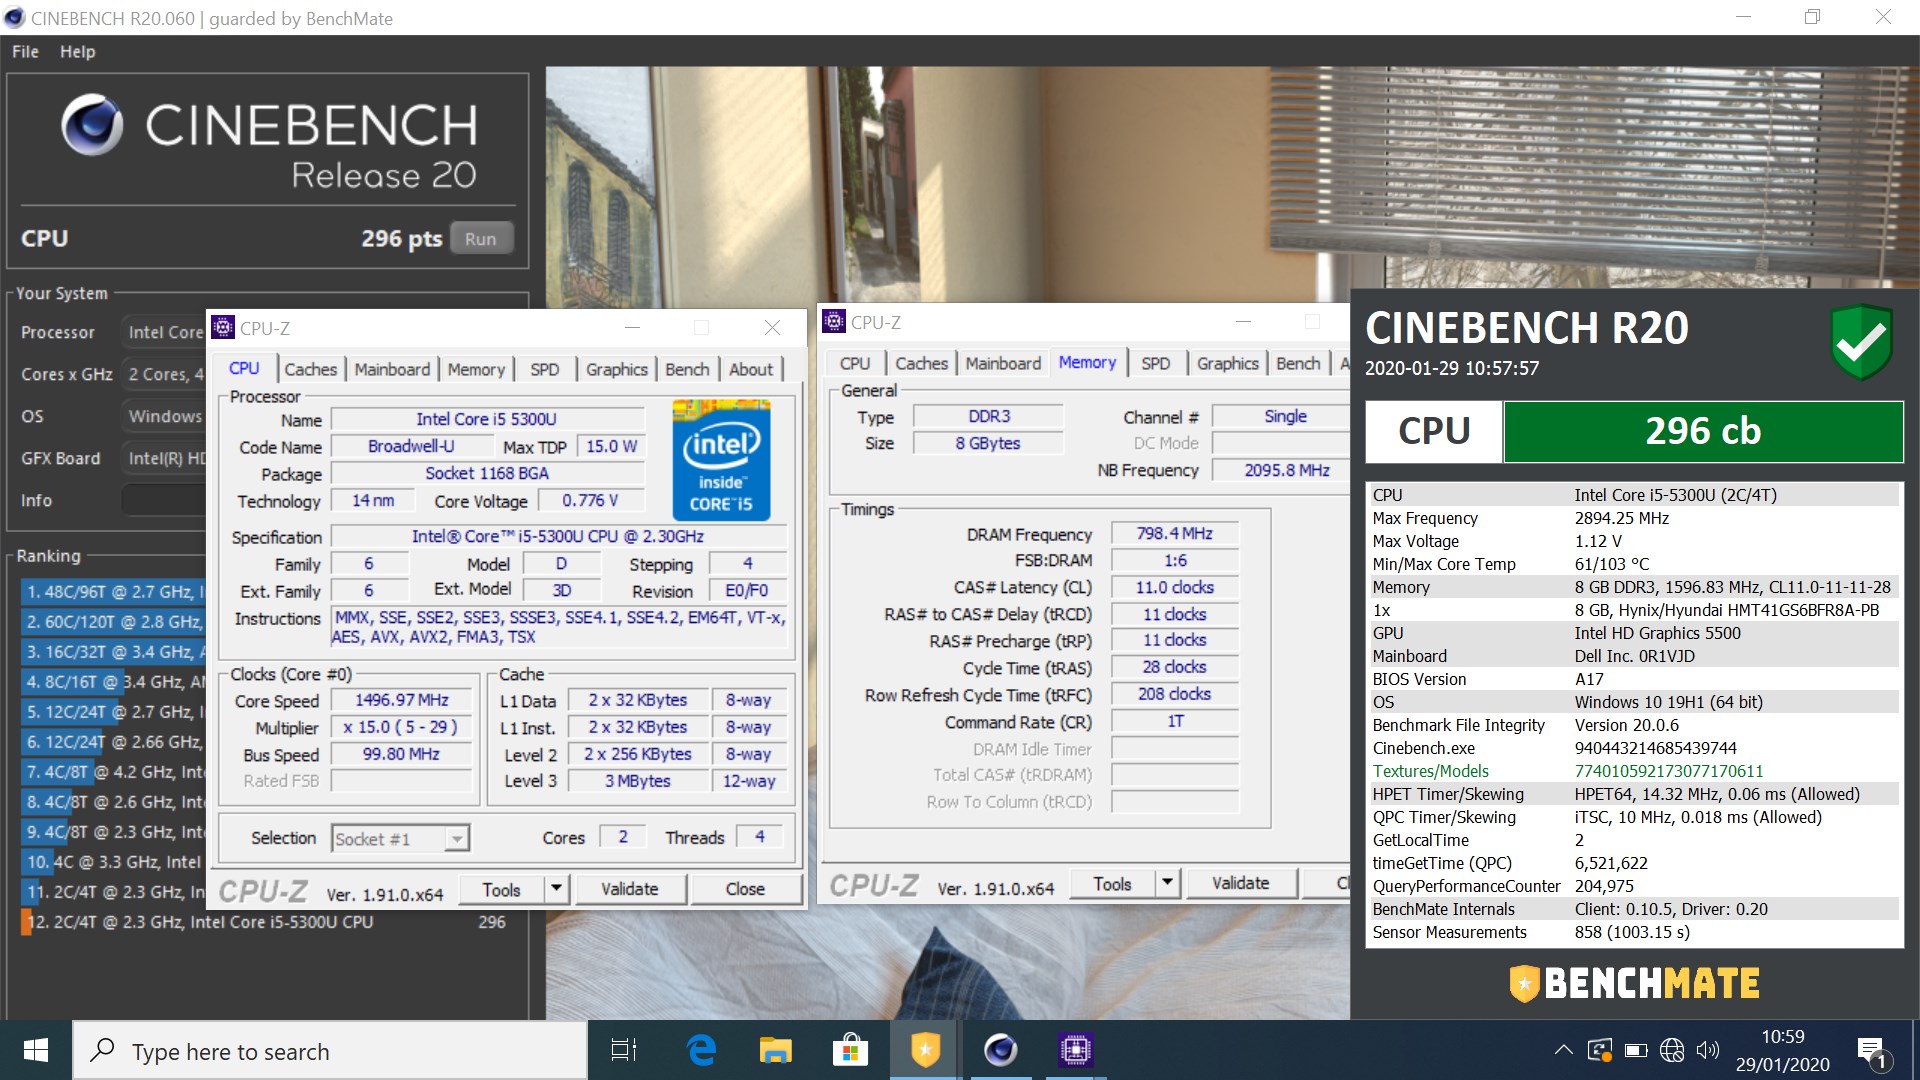
Task: Open File Explorer from taskbar
Action: (x=775, y=1050)
